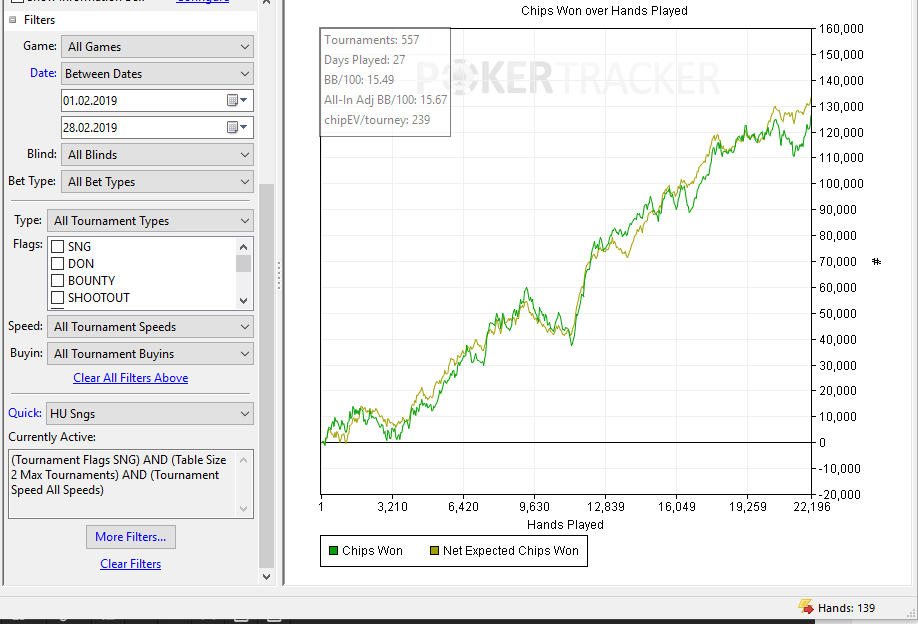This screenshot has height=624, width=918.
Task: Collapse the Filters section expander
Action: 12,20
